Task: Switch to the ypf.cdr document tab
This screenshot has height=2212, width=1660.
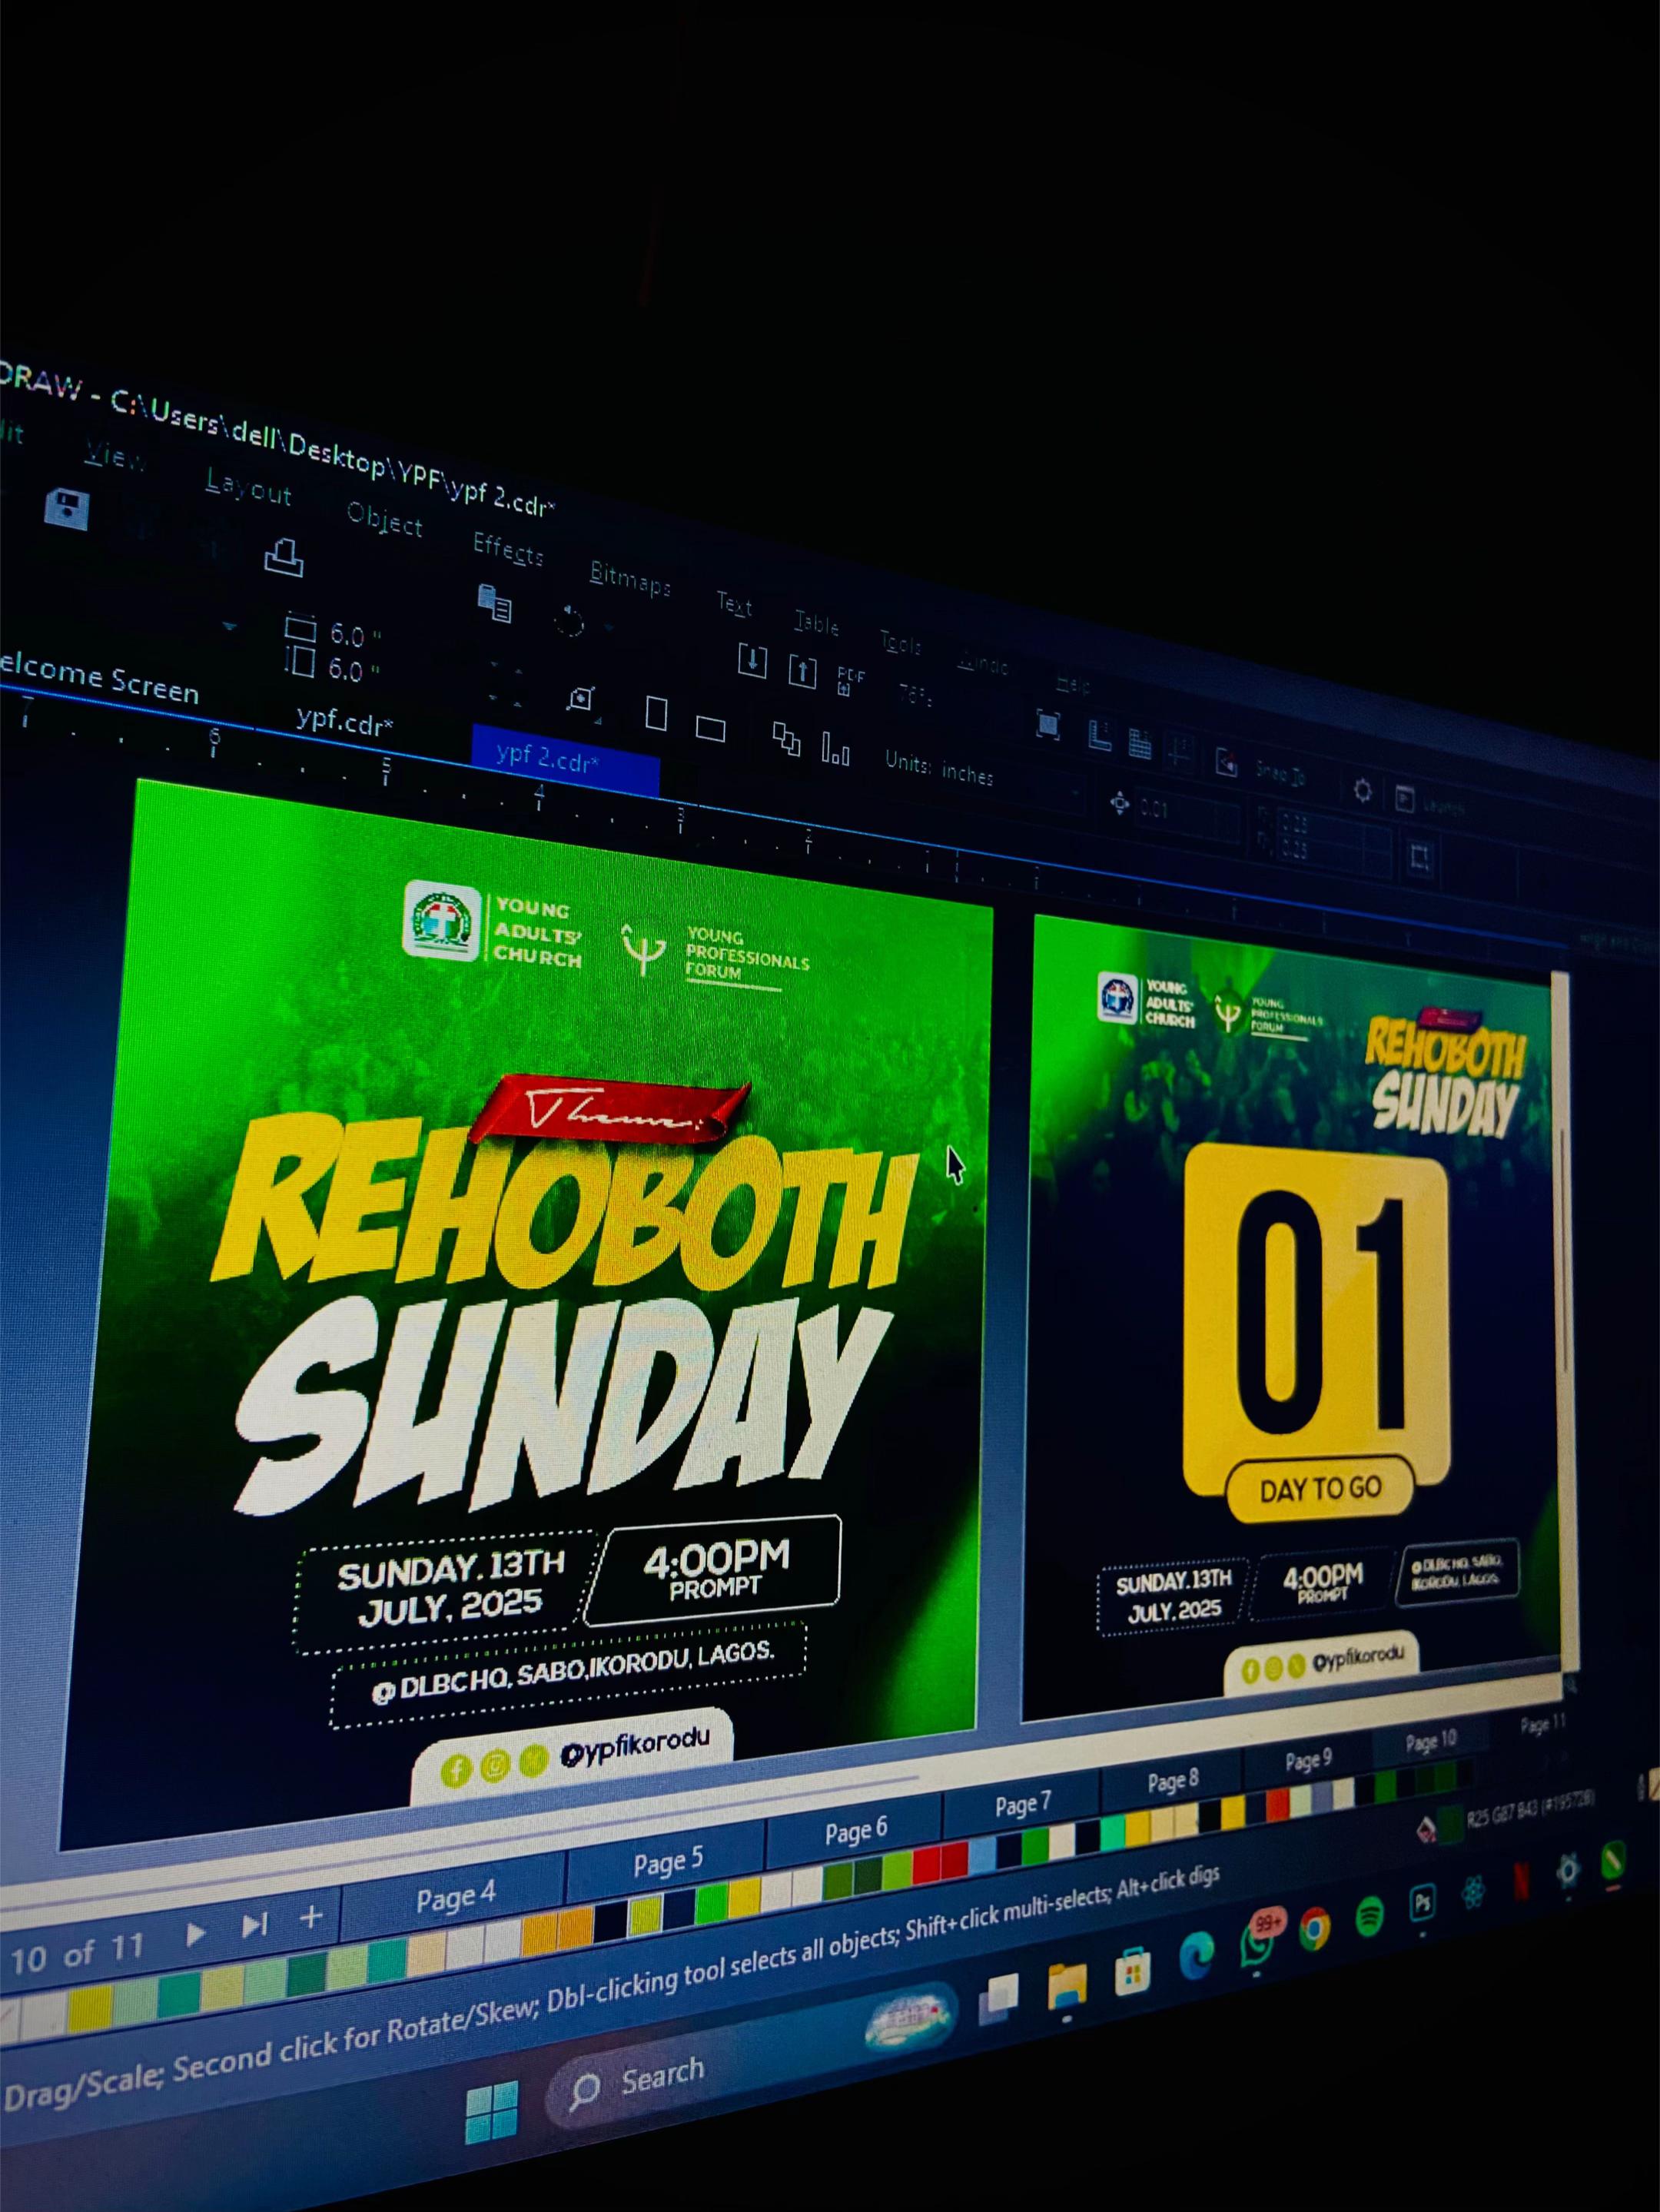Action: pos(344,721)
